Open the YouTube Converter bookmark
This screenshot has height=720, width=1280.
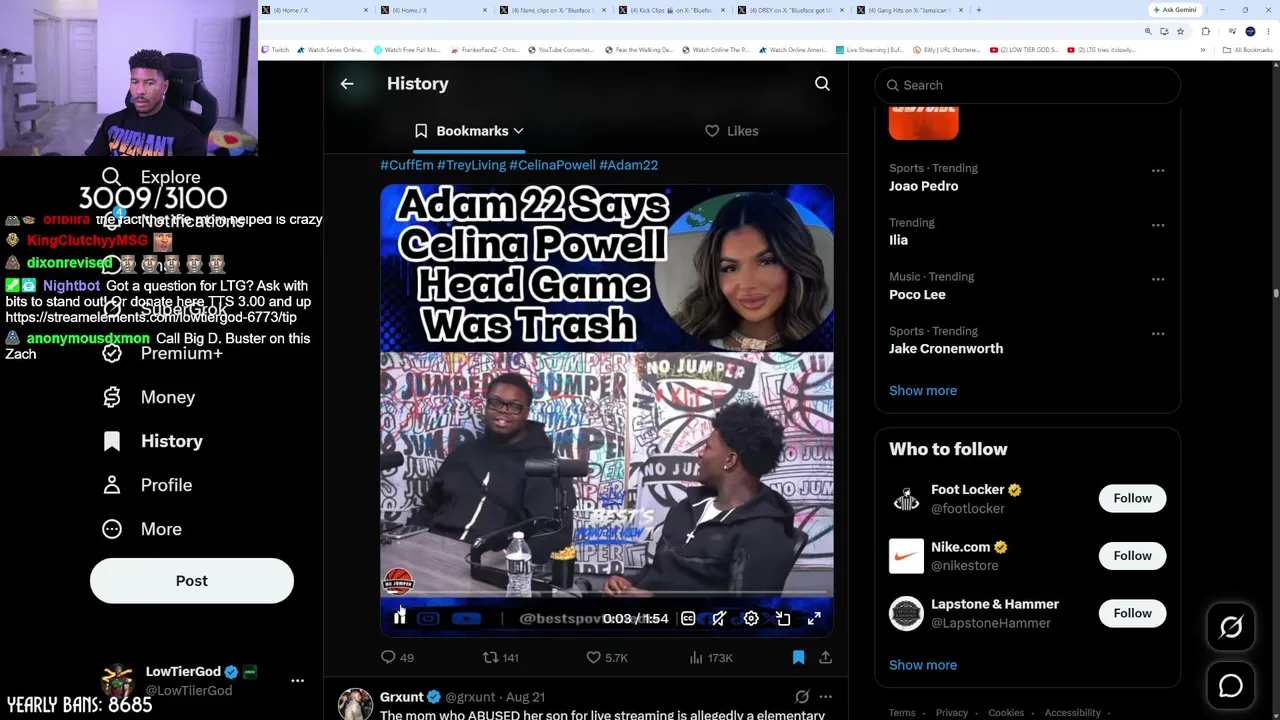click(x=561, y=50)
